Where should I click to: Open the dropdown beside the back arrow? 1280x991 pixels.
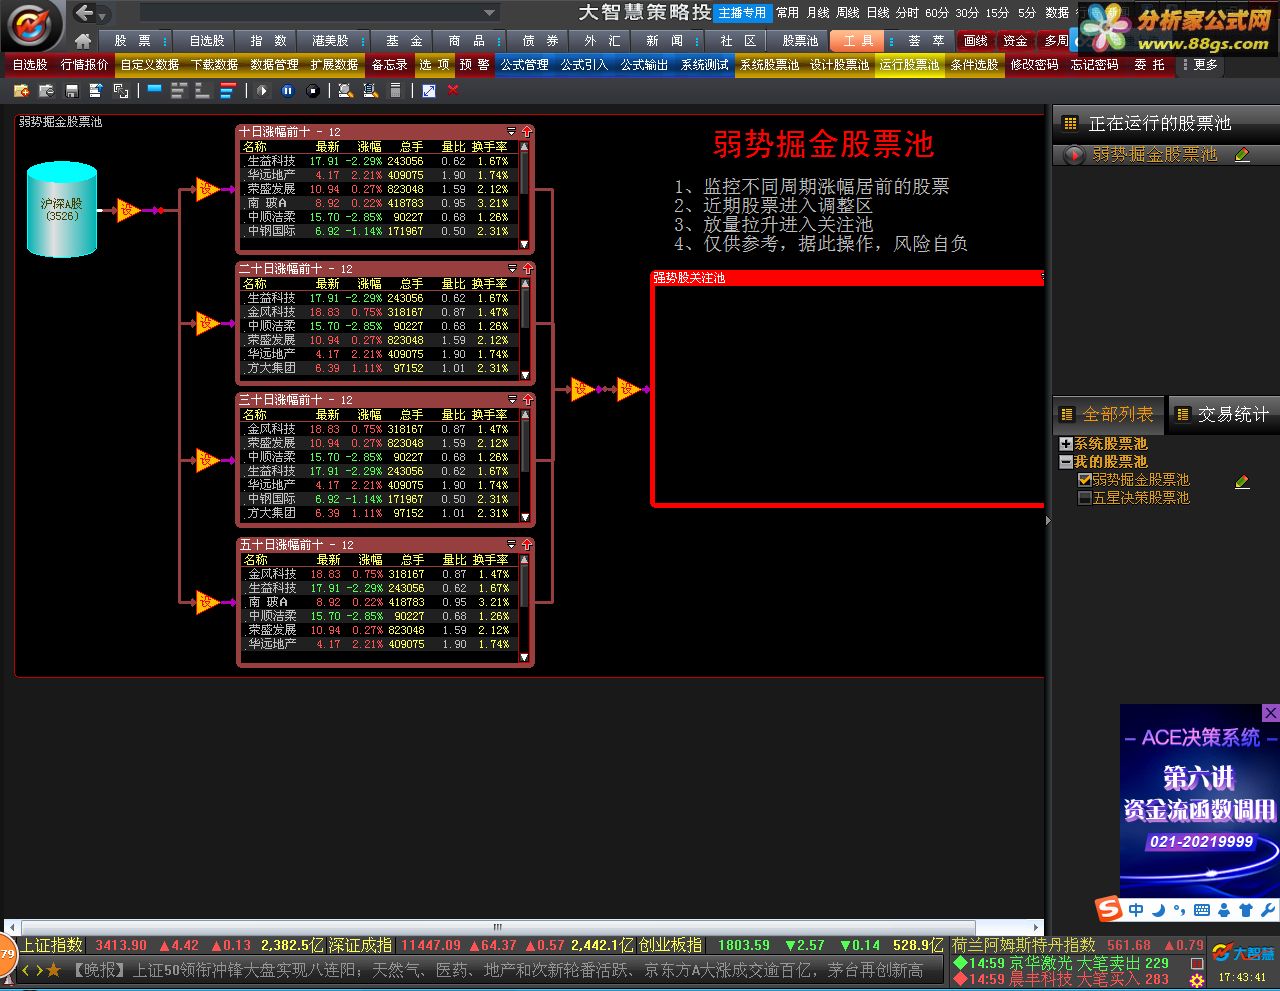pyautogui.click(x=103, y=15)
